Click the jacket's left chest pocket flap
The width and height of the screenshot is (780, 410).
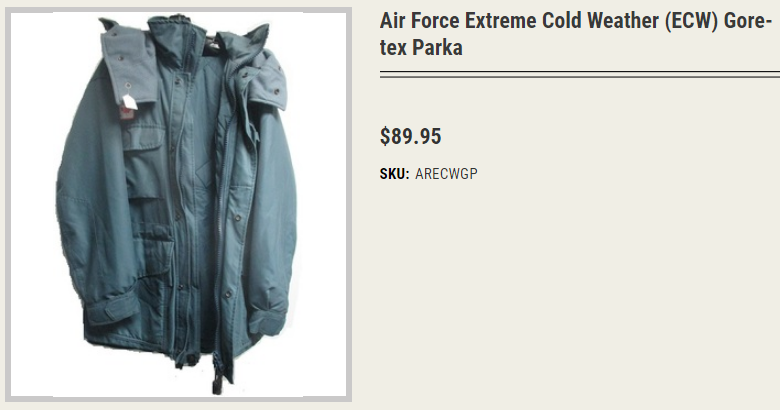(x=143, y=137)
